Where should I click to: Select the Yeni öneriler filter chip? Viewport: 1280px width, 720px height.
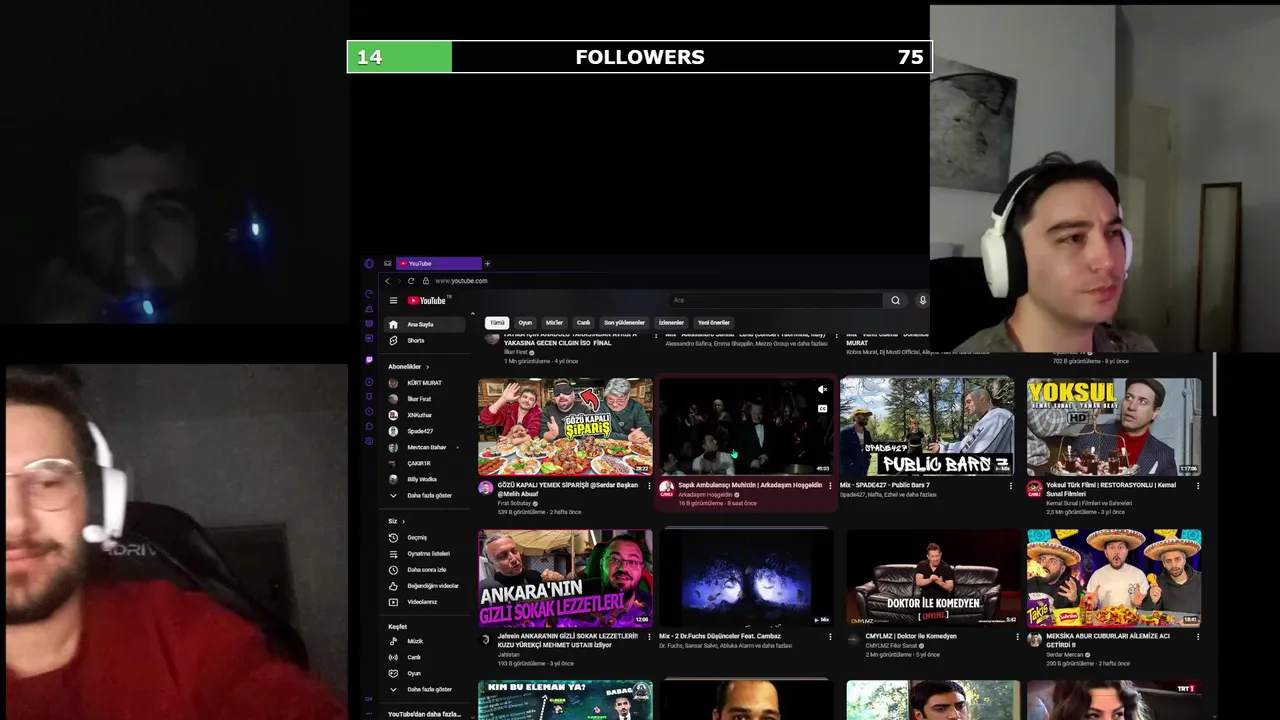(x=714, y=322)
